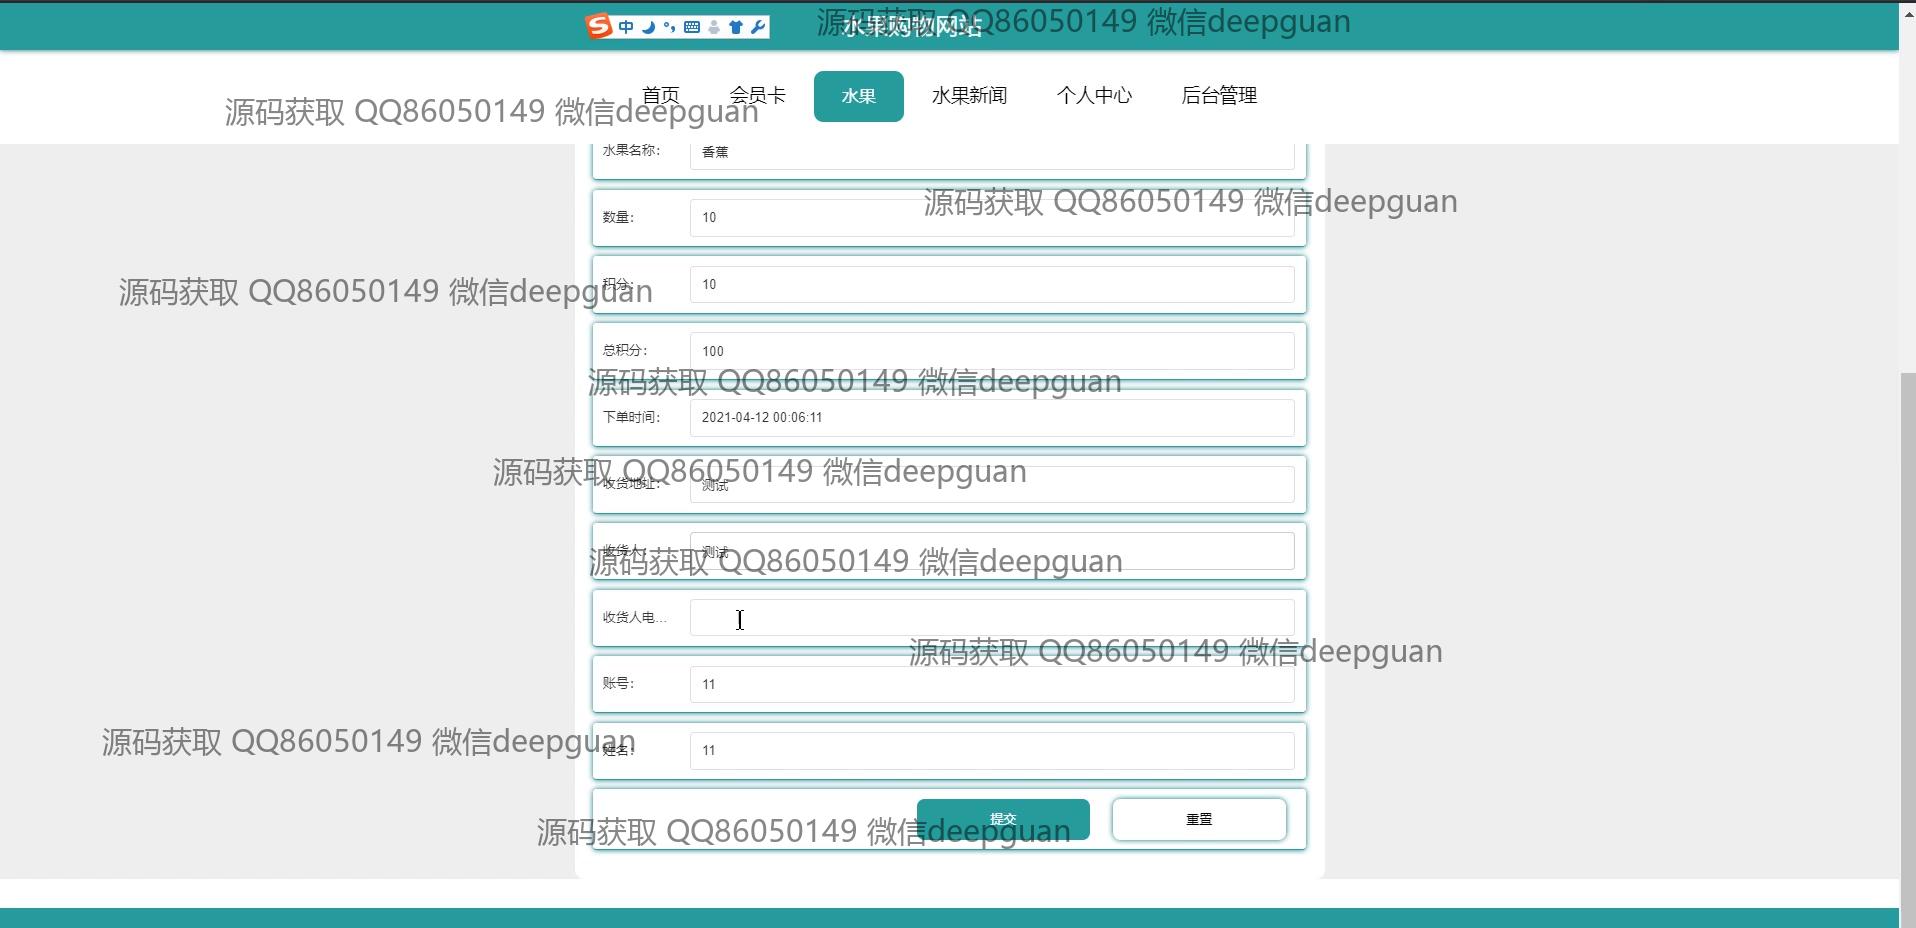Screen dimensions: 1916x928
Task: Click the Sogou input method S logo
Action: coord(599,27)
